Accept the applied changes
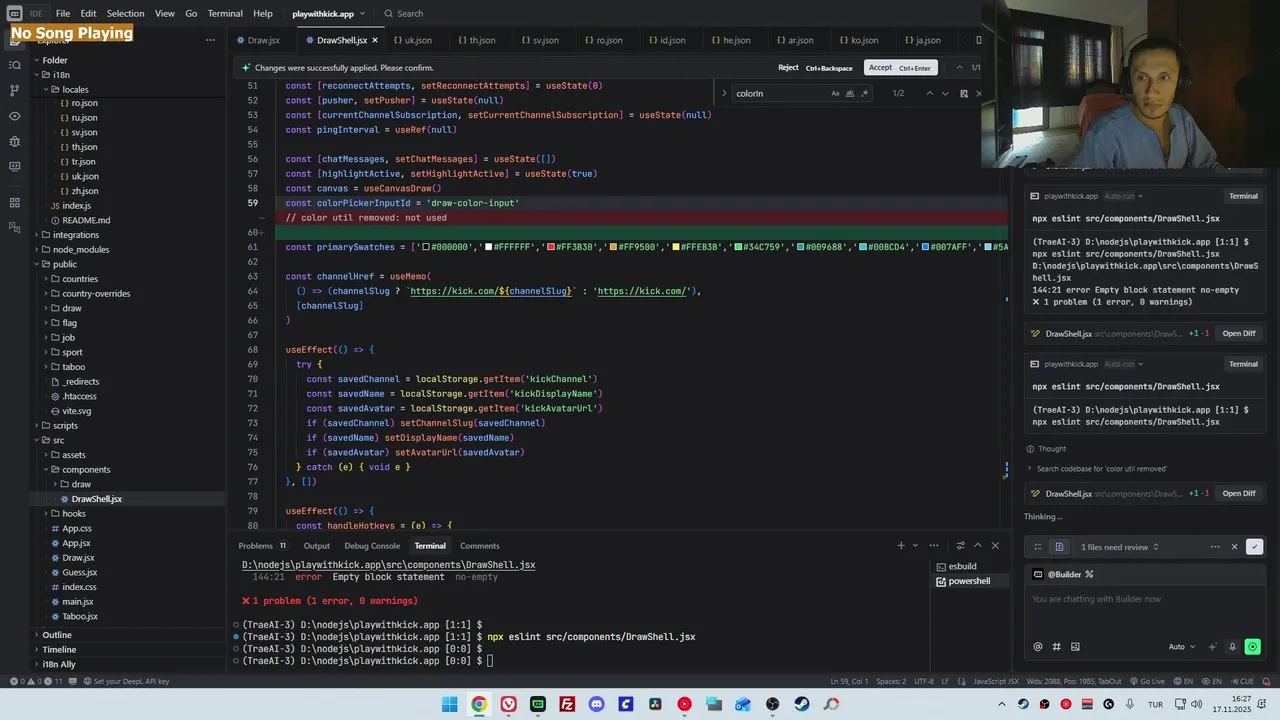This screenshot has height=720, width=1280. click(x=900, y=68)
